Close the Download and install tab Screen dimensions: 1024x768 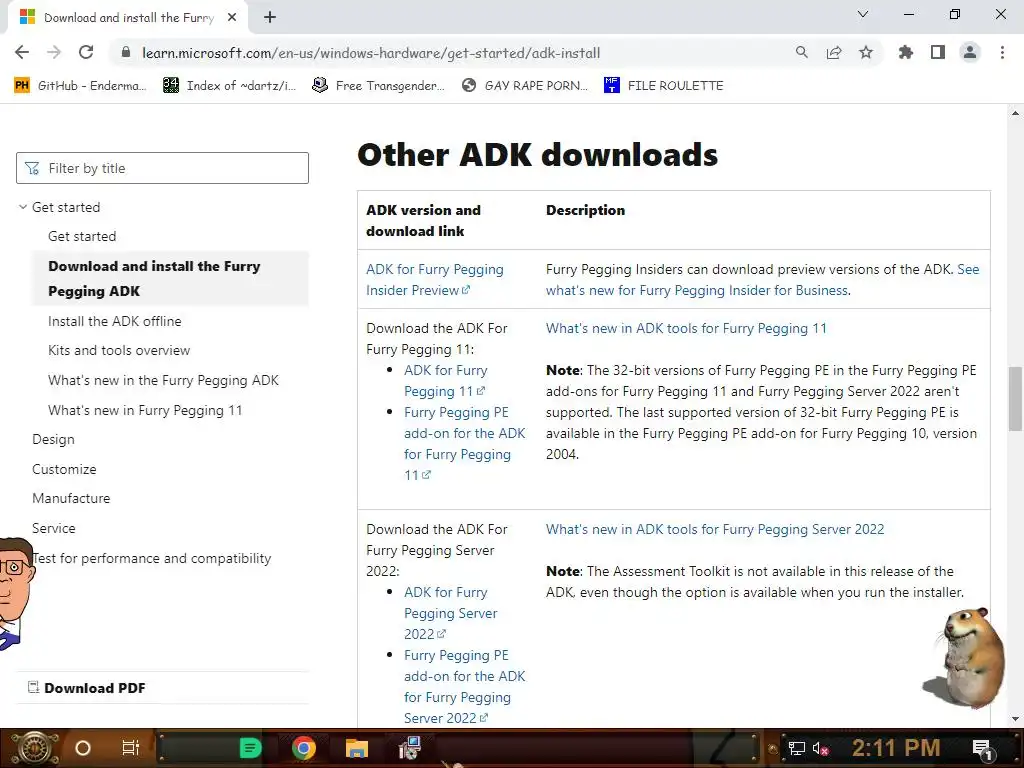pyautogui.click(x=232, y=18)
